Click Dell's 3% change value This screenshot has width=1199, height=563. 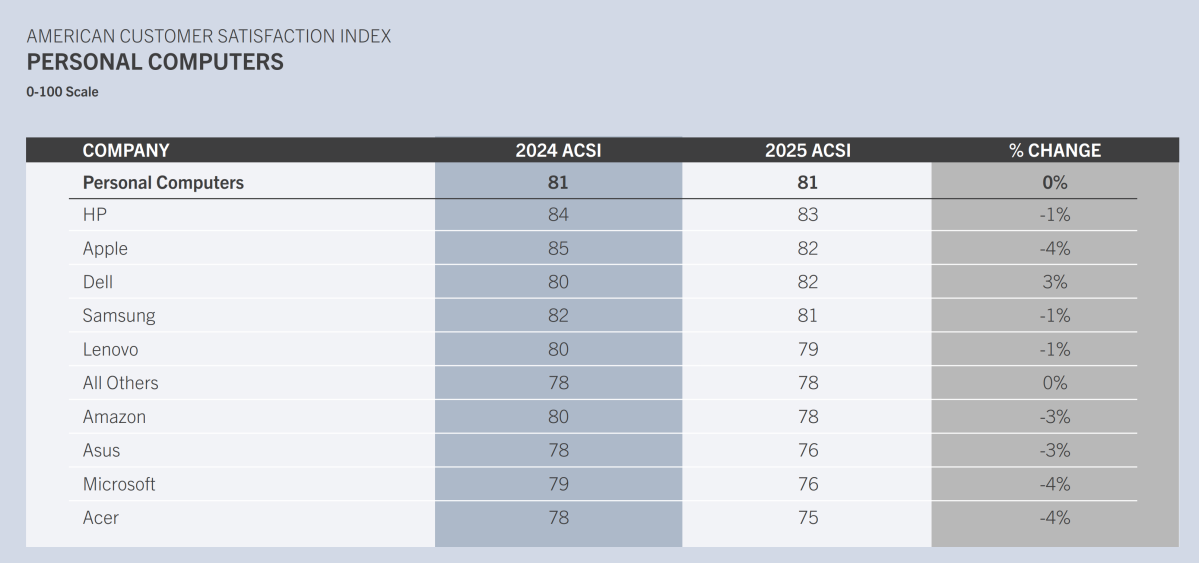(1054, 282)
